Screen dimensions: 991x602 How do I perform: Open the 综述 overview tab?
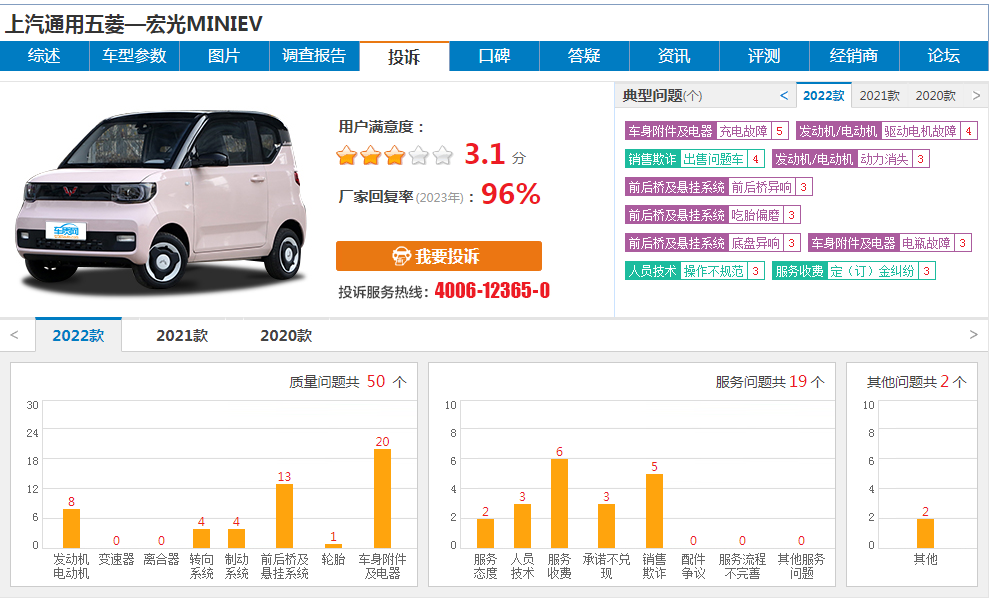pyautogui.click(x=44, y=56)
